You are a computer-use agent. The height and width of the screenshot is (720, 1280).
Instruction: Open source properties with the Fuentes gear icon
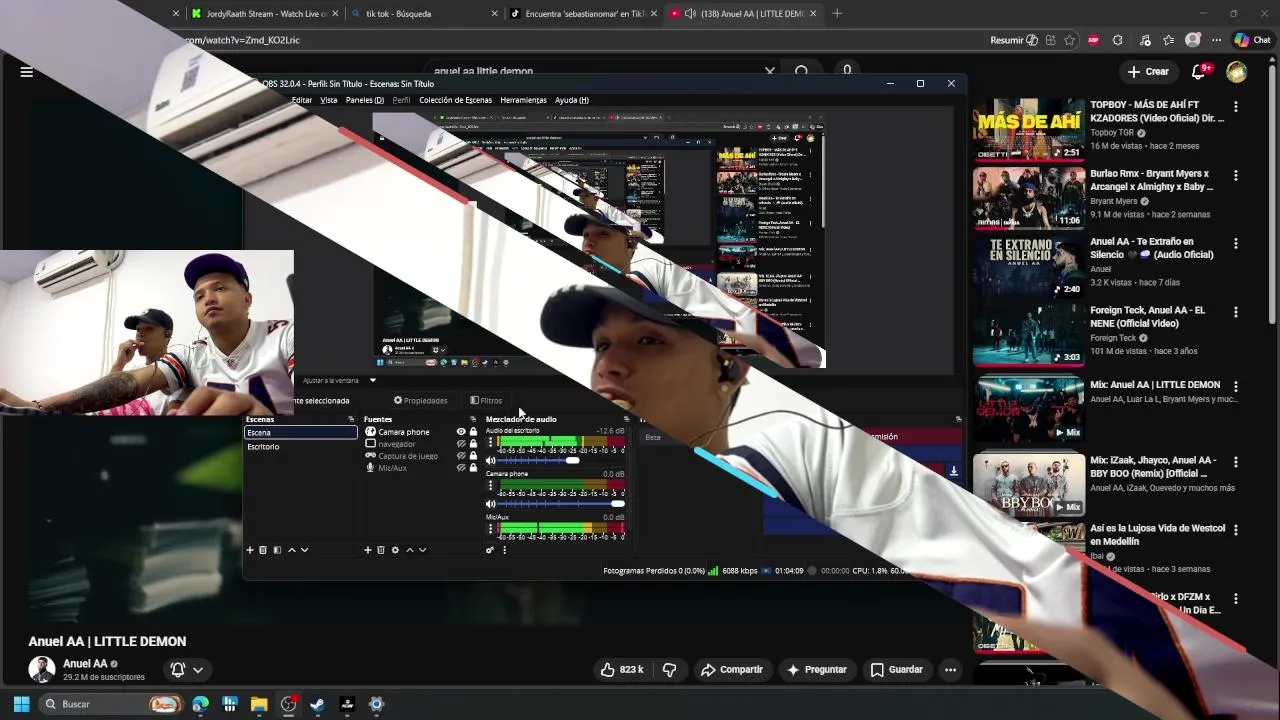tap(395, 550)
